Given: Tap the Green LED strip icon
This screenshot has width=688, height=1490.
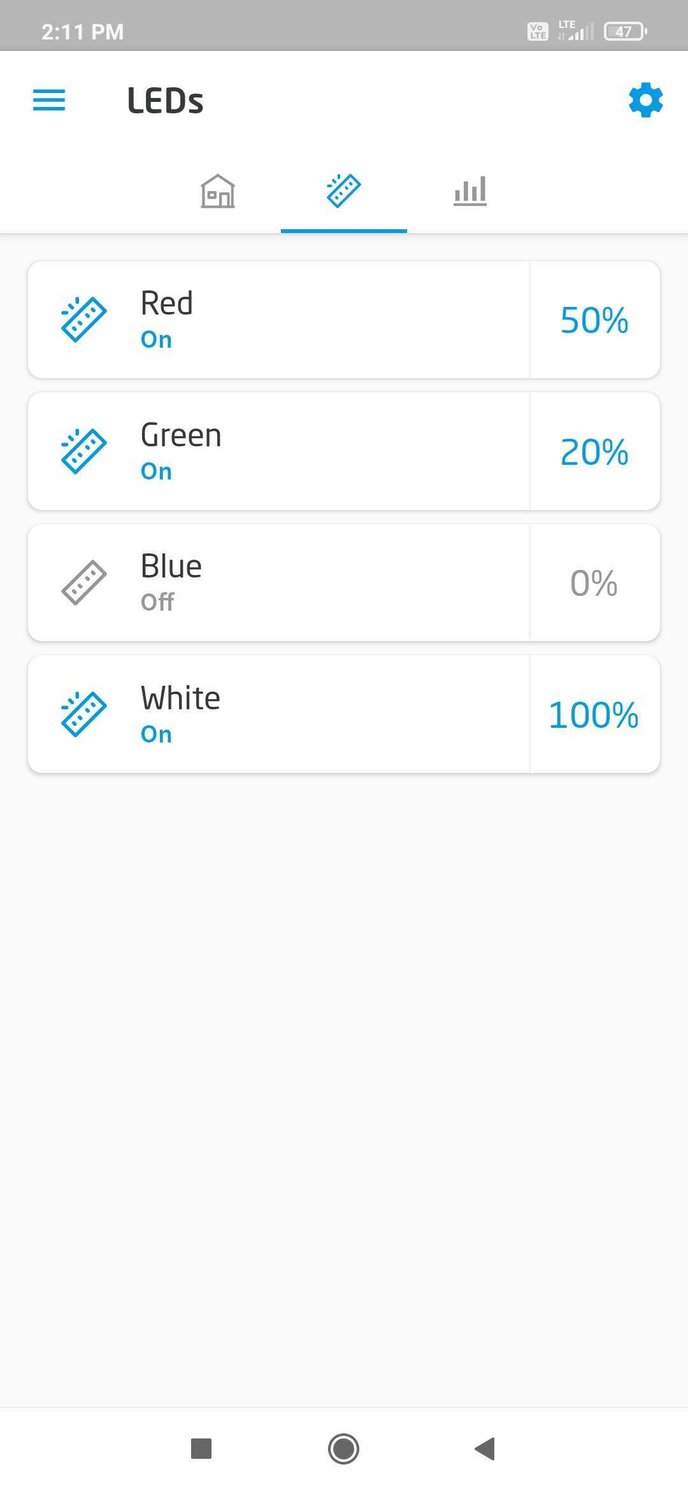Looking at the screenshot, I should click(x=84, y=451).
